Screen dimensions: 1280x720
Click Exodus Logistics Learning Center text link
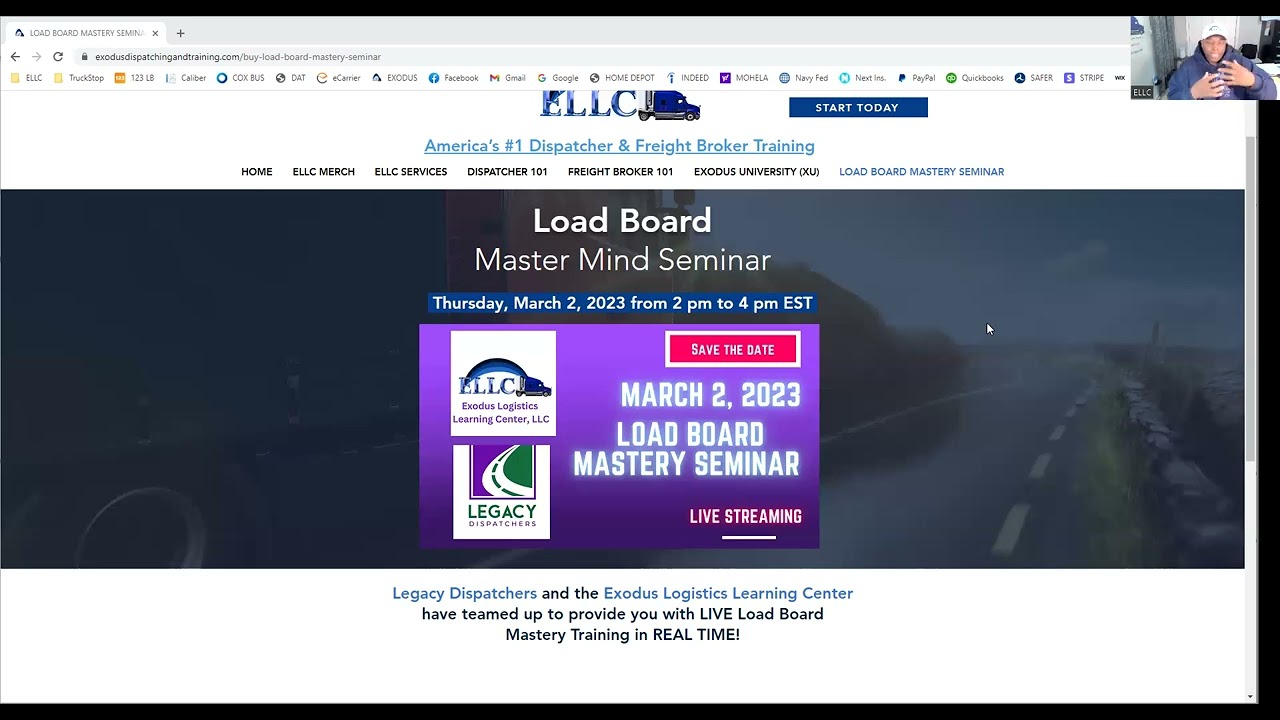(728, 593)
